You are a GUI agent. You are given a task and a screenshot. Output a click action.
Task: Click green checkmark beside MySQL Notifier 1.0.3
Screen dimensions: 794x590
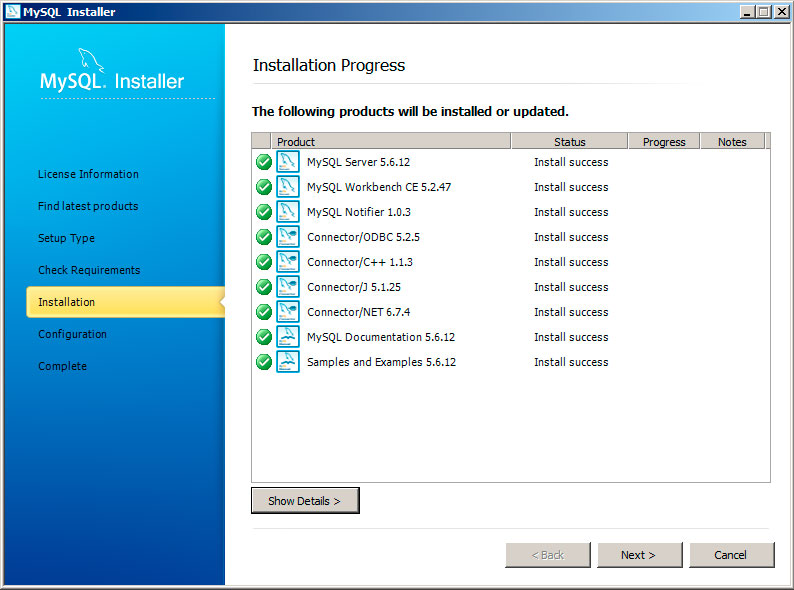pyautogui.click(x=264, y=212)
